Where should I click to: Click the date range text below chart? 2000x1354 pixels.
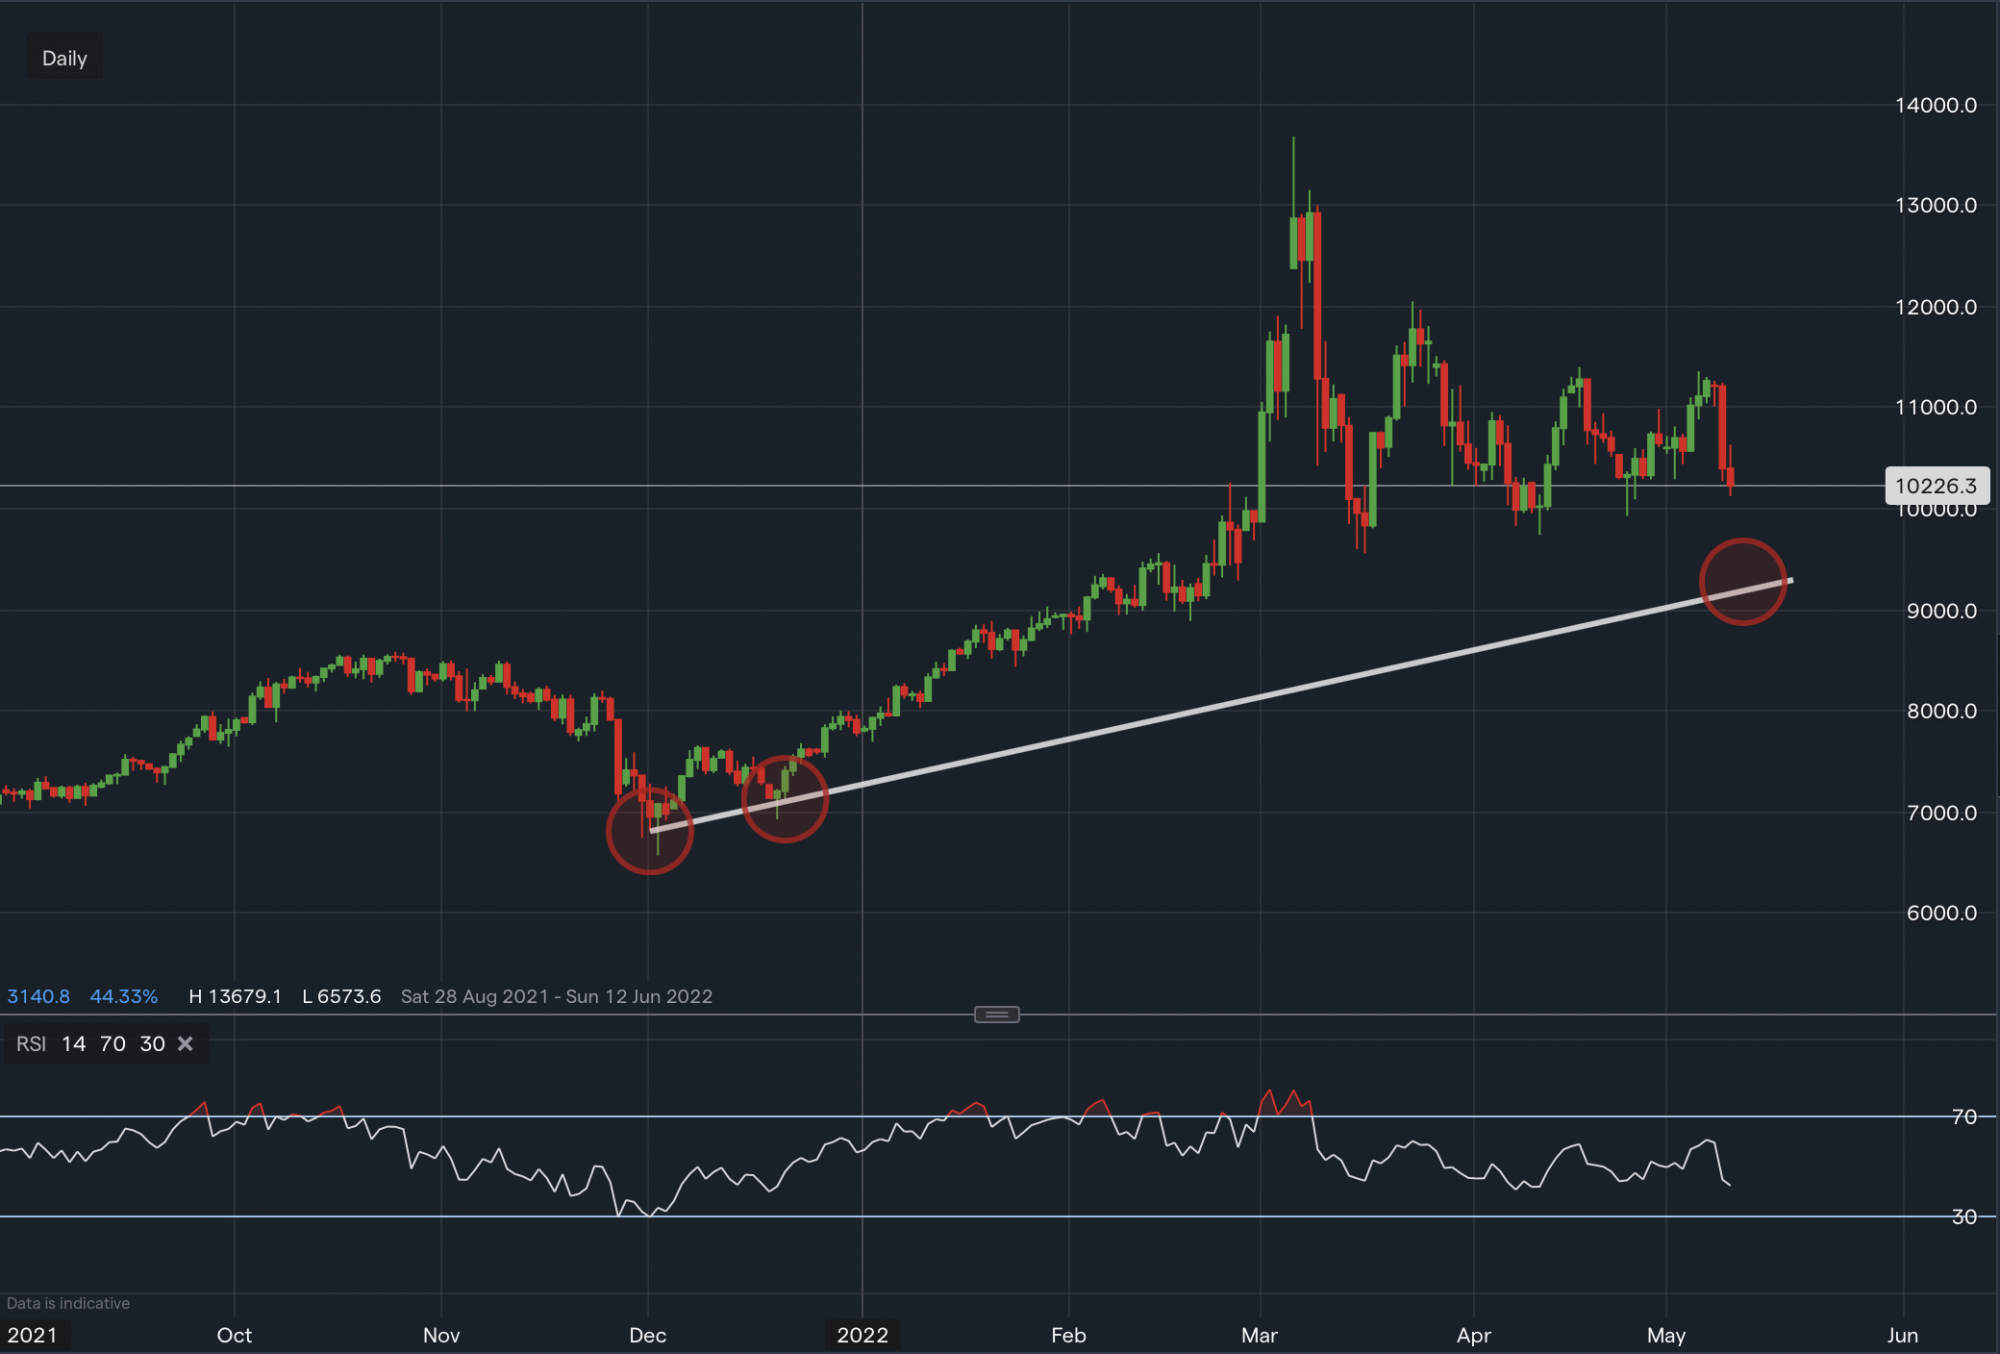coord(556,997)
